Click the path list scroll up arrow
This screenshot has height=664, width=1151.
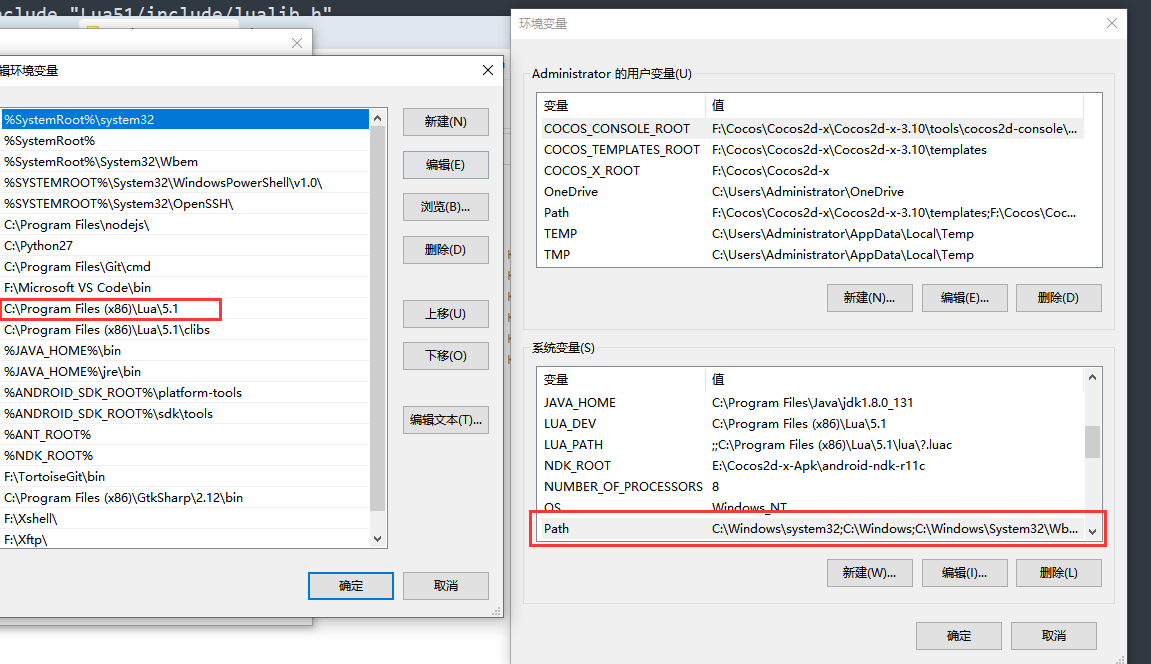(377, 118)
